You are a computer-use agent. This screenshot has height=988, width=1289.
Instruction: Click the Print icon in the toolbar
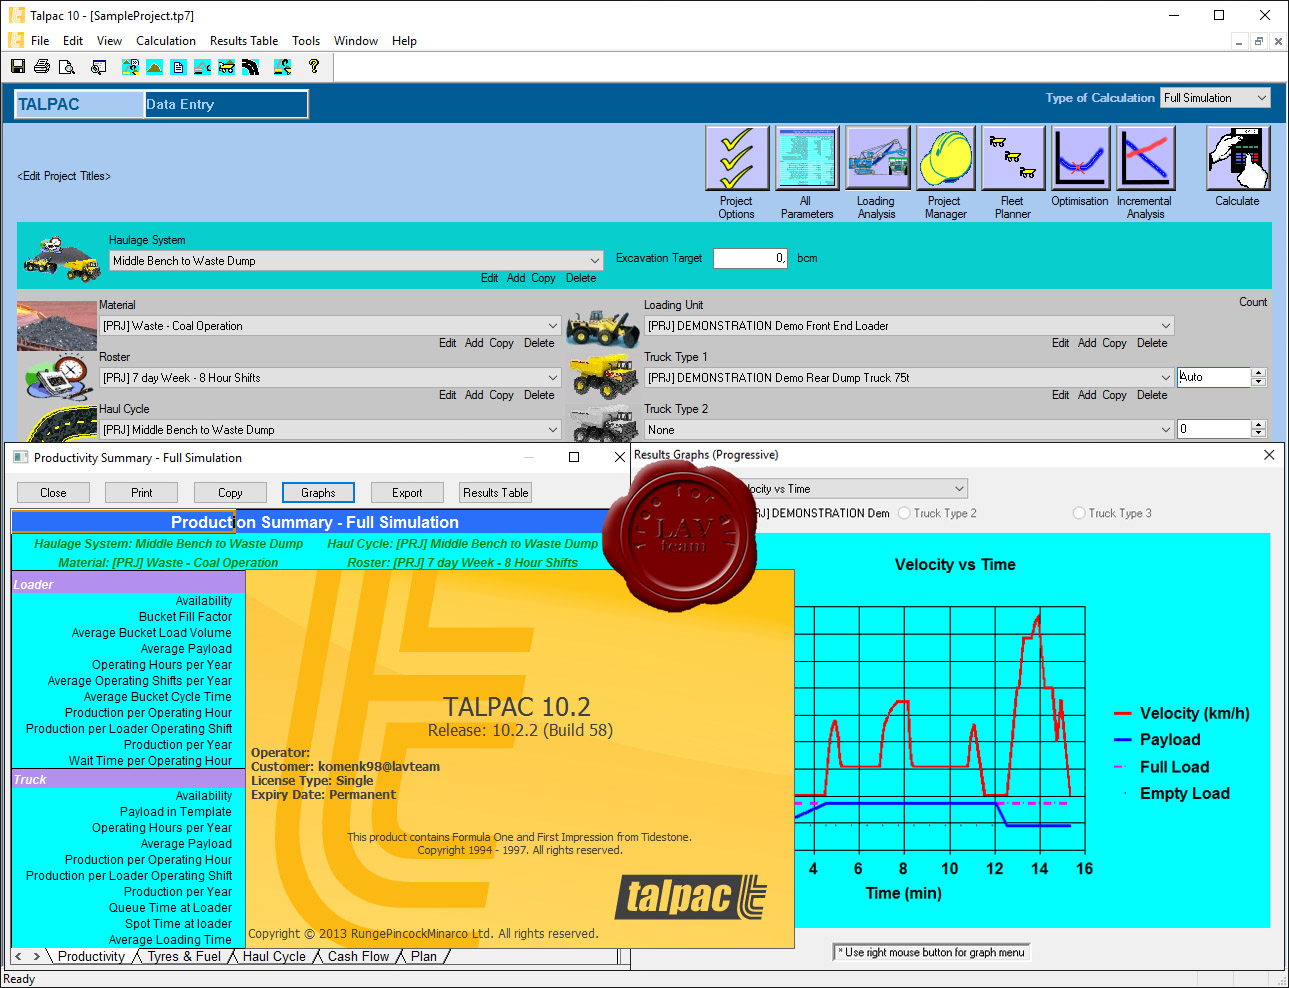(42, 66)
